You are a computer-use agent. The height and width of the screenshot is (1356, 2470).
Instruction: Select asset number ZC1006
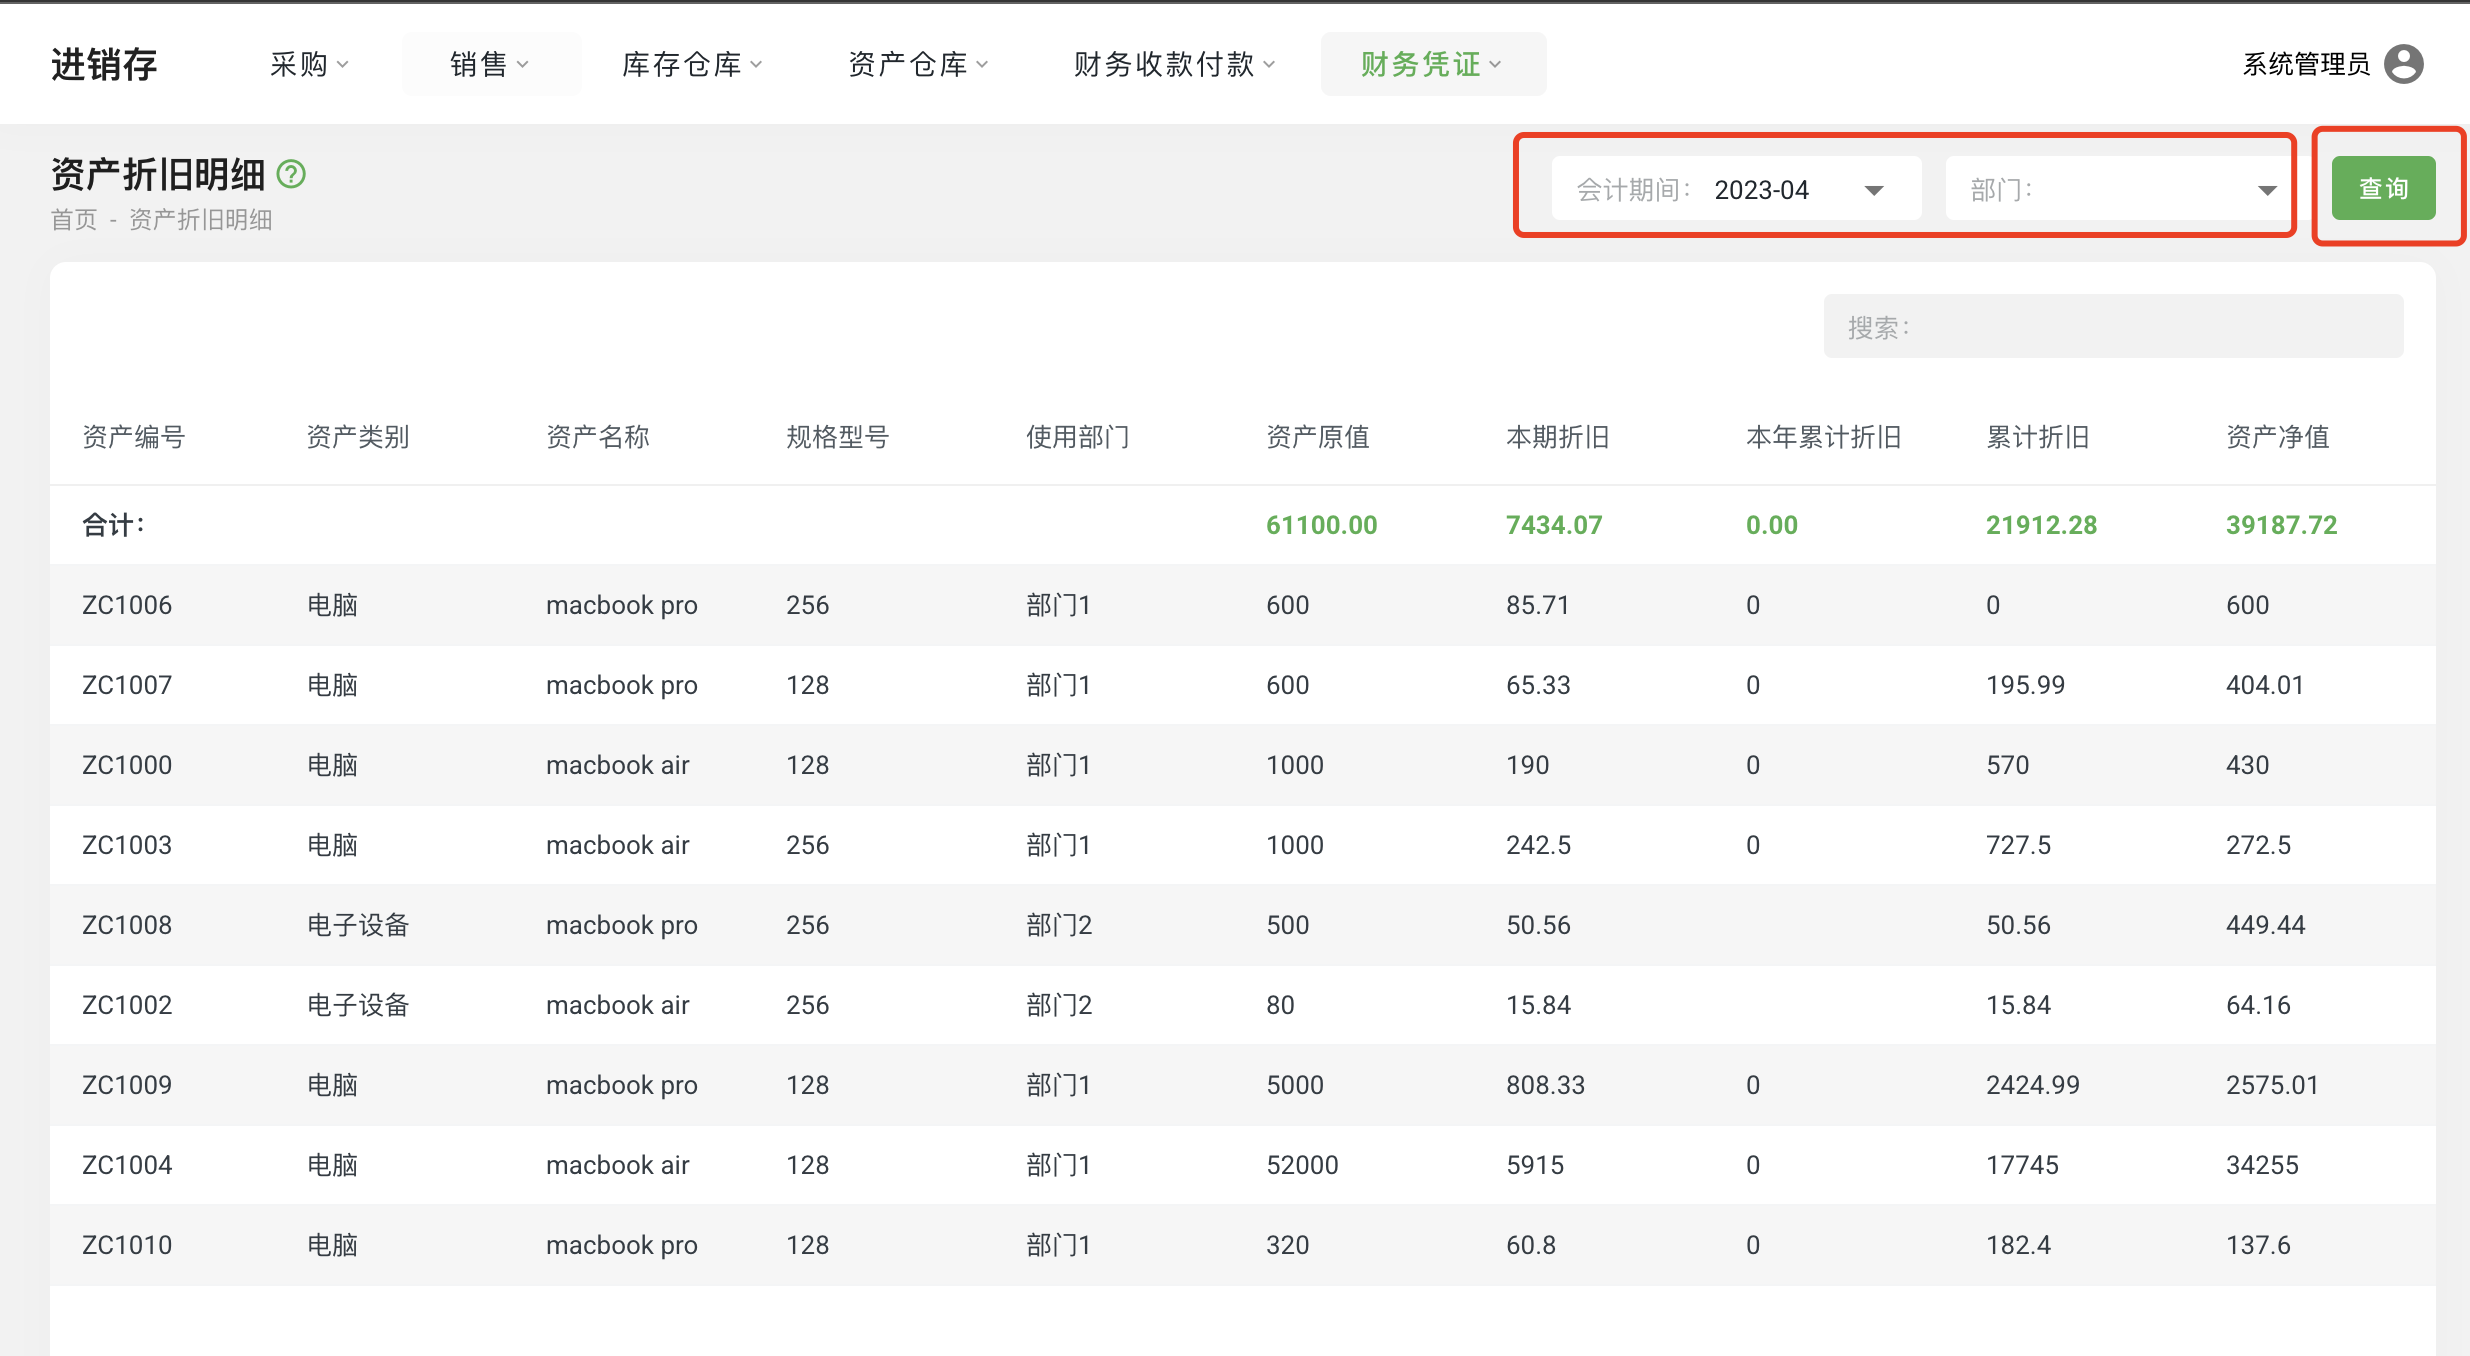click(127, 605)
